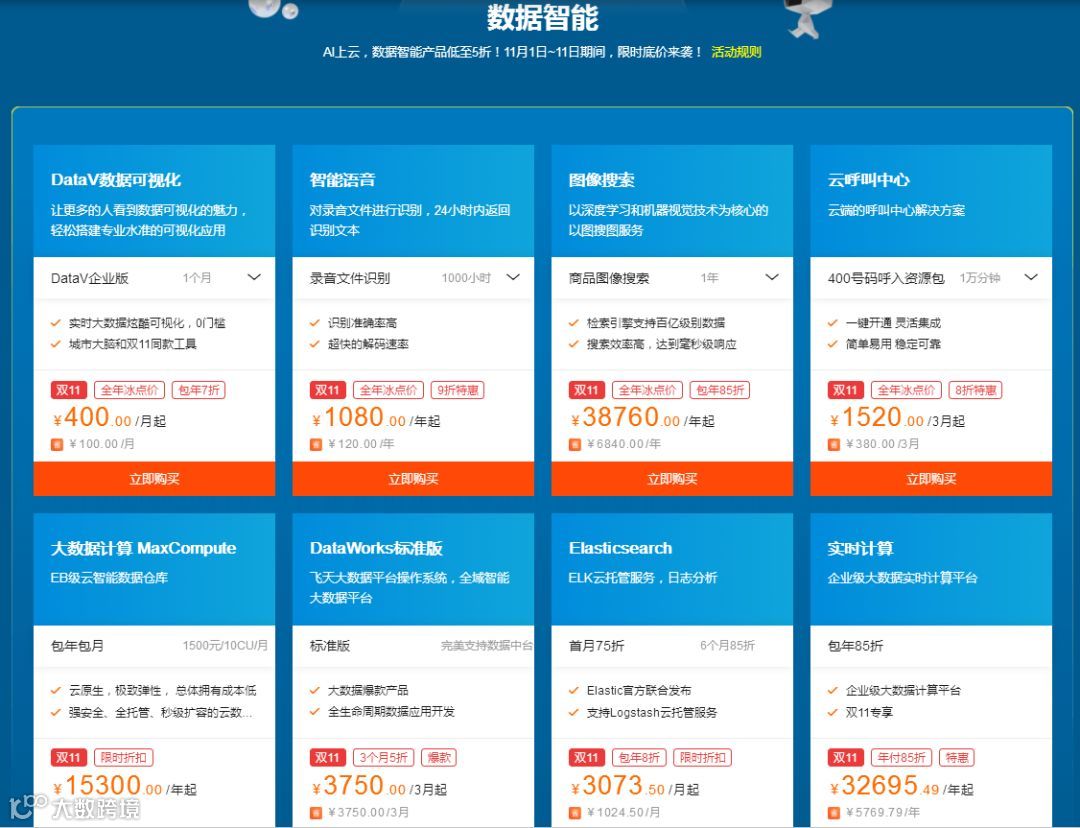Click the coupon icon beside ¥3750.00/3月
Viewport: 1080px width, 828px height.
pyautogui.click(x=316, y=813)
